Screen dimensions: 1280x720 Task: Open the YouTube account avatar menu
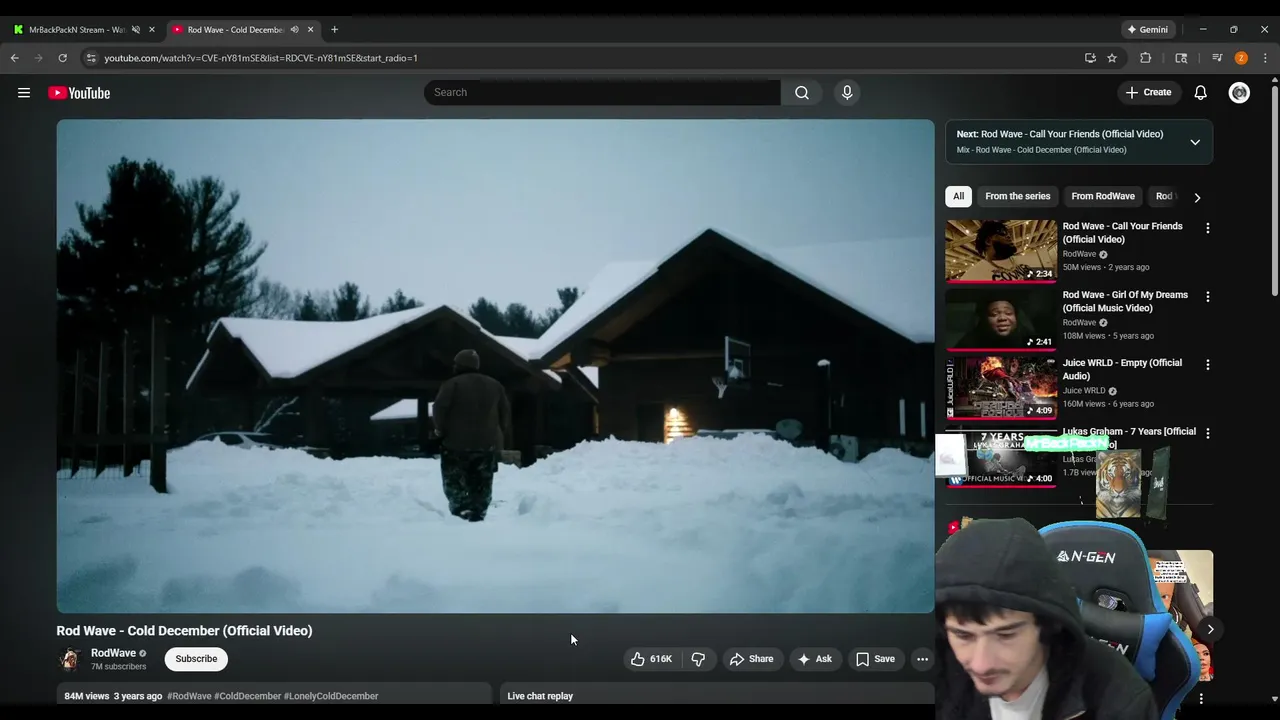click(x=1239, y=93)
